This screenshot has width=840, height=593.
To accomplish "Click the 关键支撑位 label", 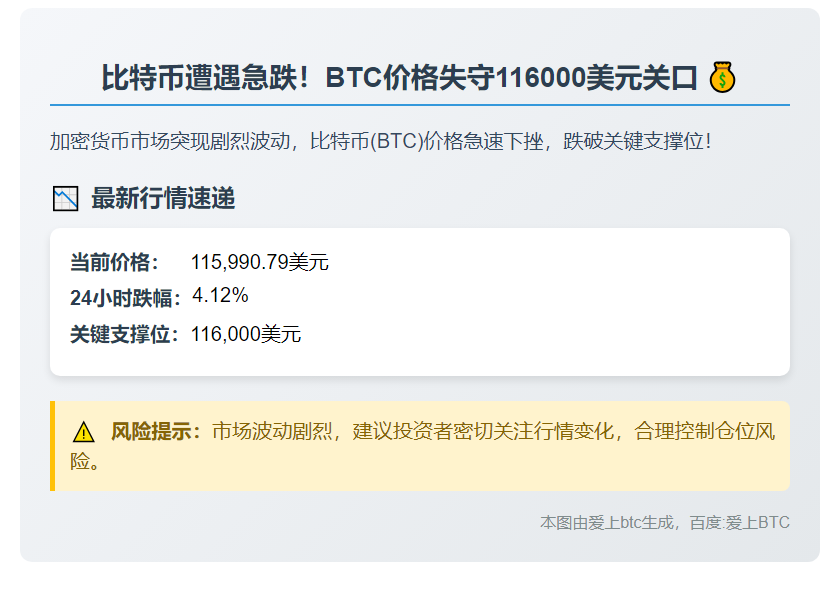I will point(125,335).
